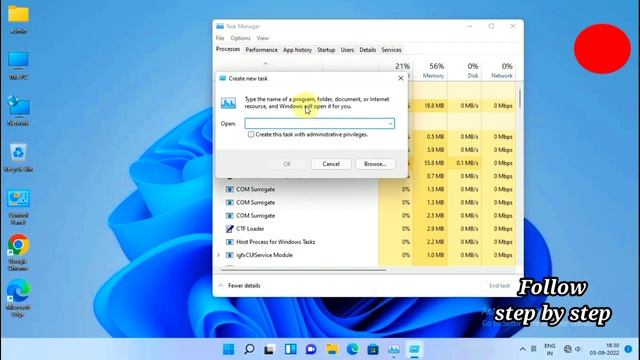Image resolution: width=640 pixels, height=360 pixels.
Task: Close the Create new task dialog
Action: pos(400,78)
